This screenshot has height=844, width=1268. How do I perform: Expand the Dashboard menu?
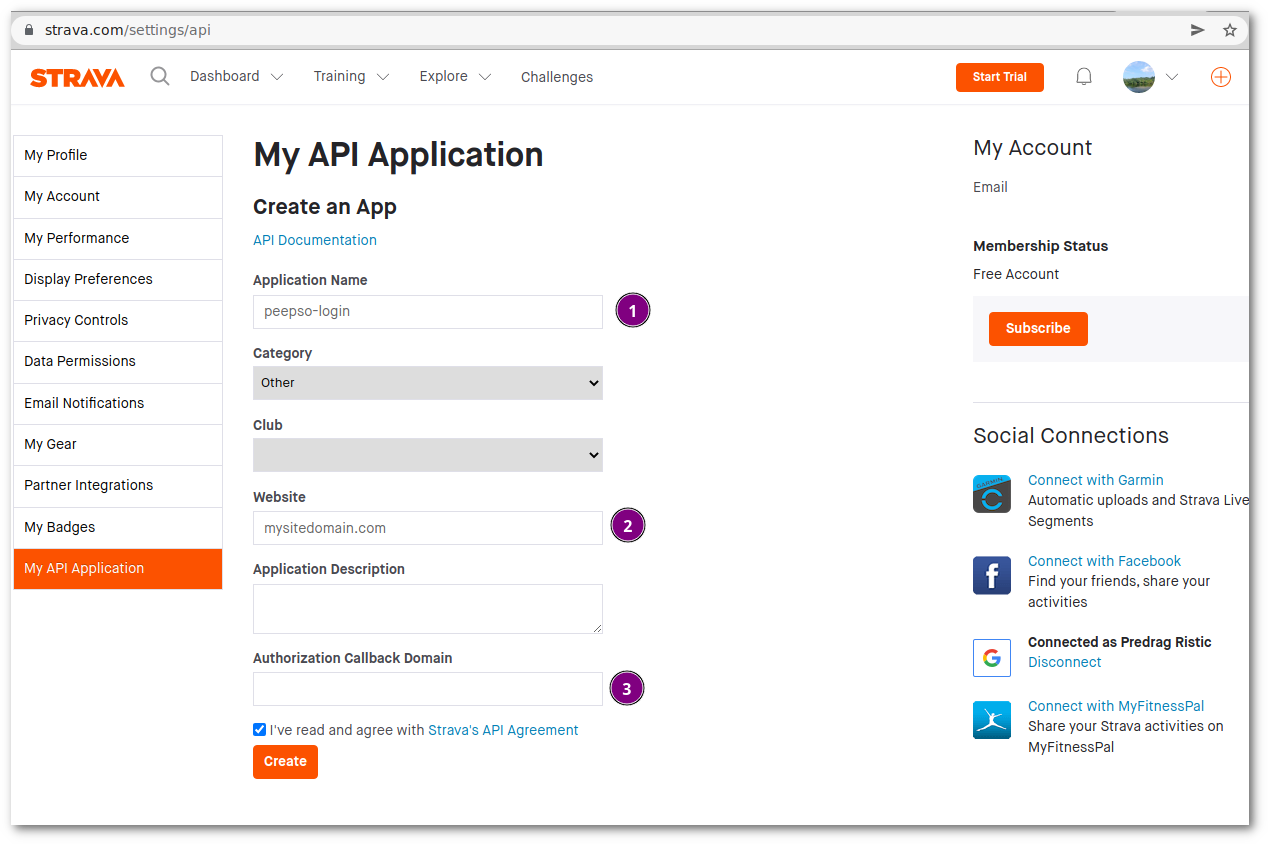click(237, 77)
